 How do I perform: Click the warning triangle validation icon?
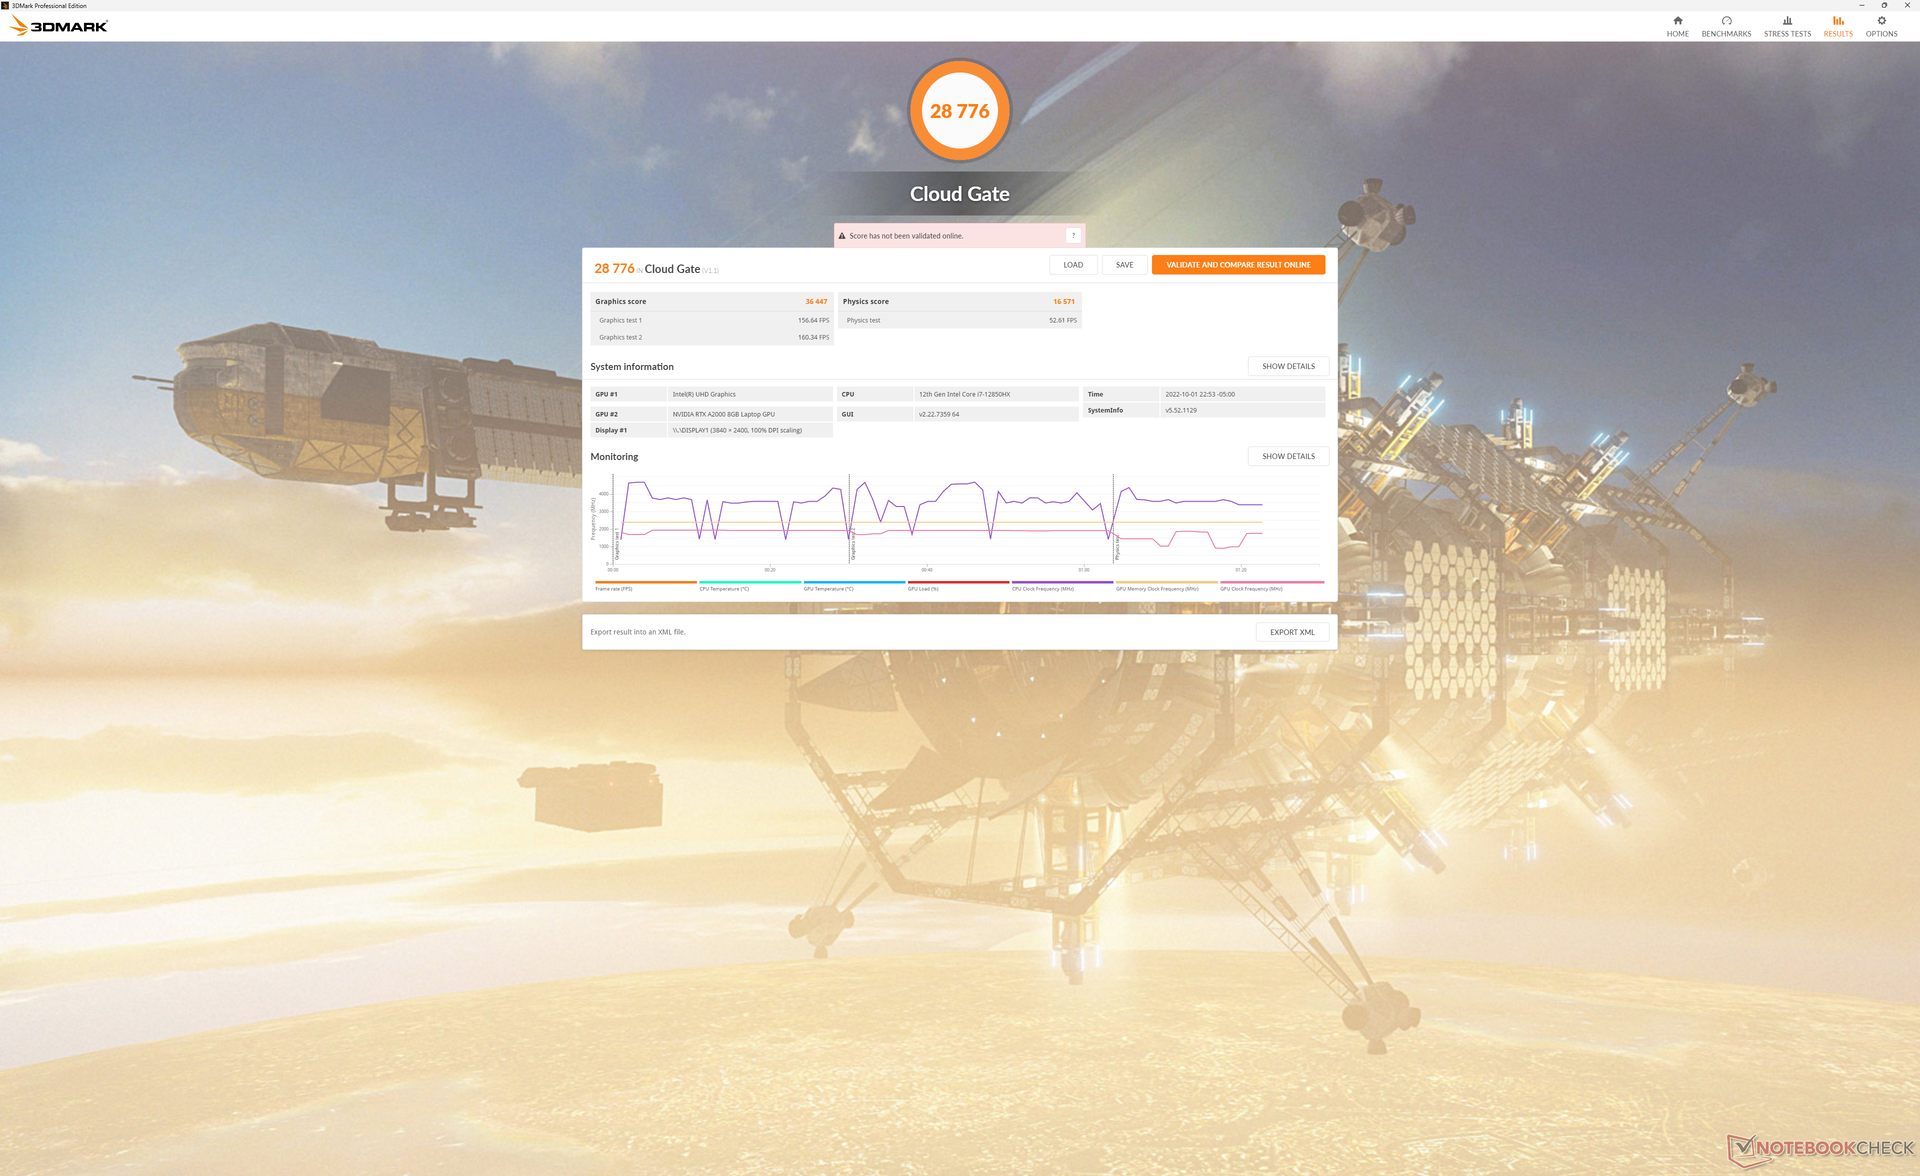[842, 236]
